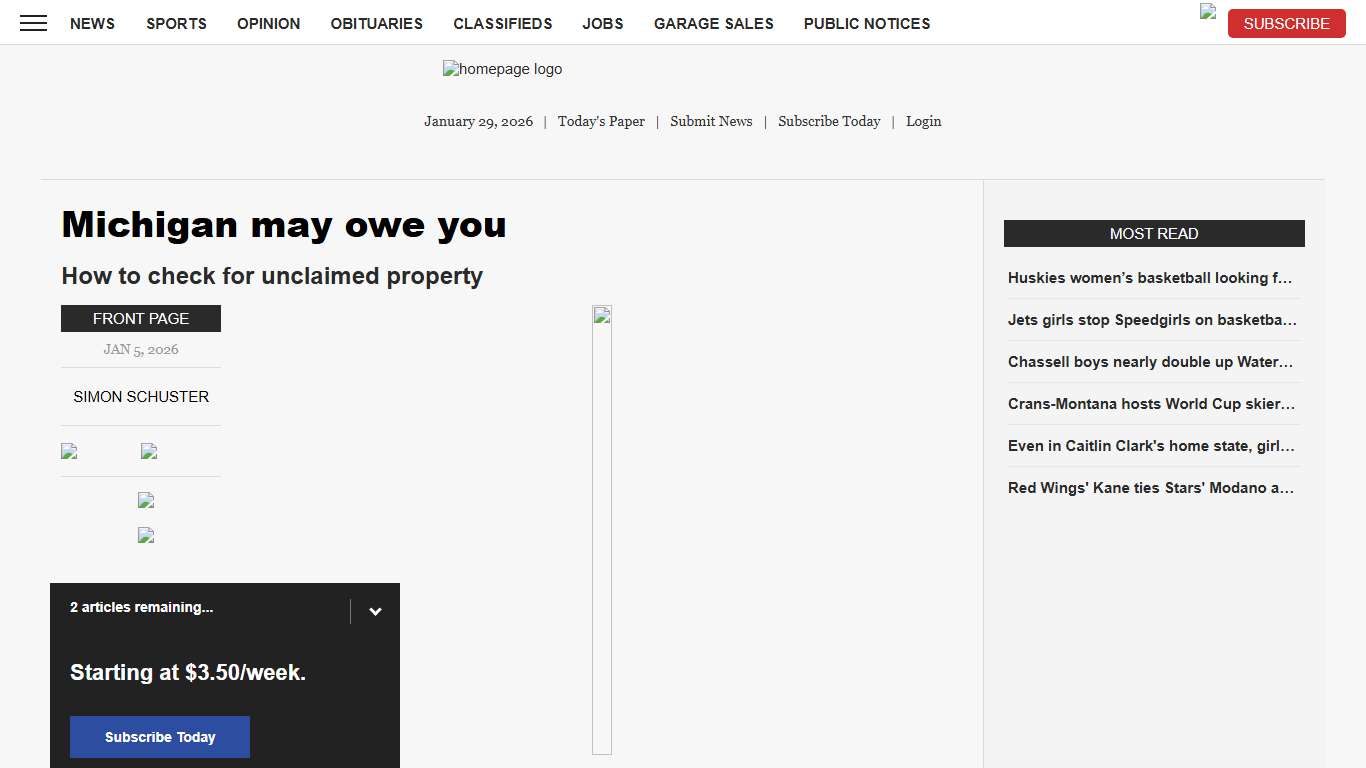Click the small icon beside the red Subscribe button
1366x768 pixels.
click(x=1208, y=12)
